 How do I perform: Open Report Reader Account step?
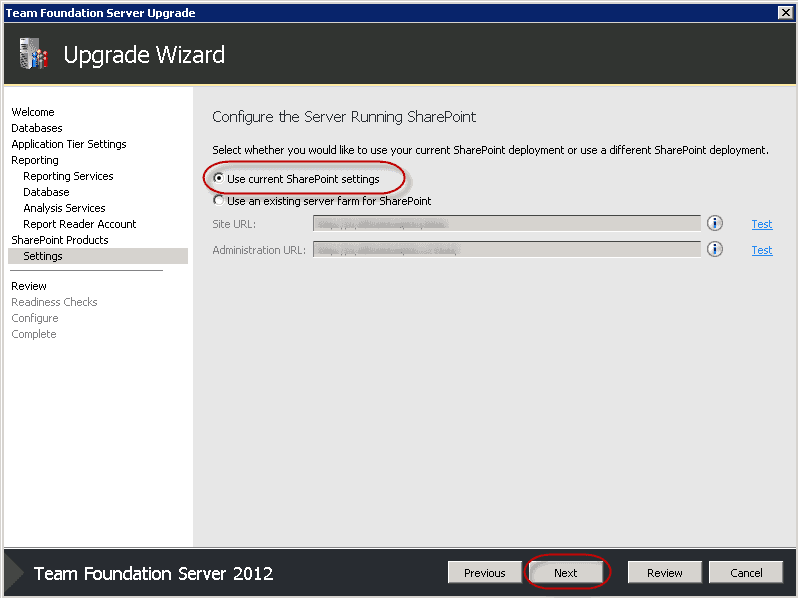[x=80, y=224]
